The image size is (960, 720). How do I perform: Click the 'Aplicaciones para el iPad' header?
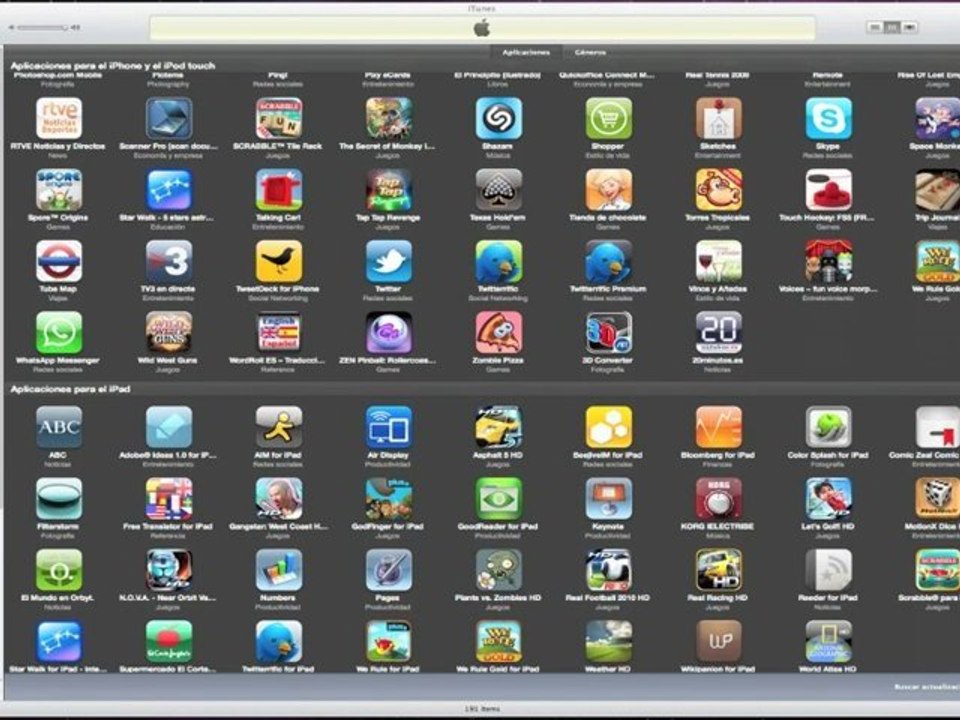click(x=70, y=389)
